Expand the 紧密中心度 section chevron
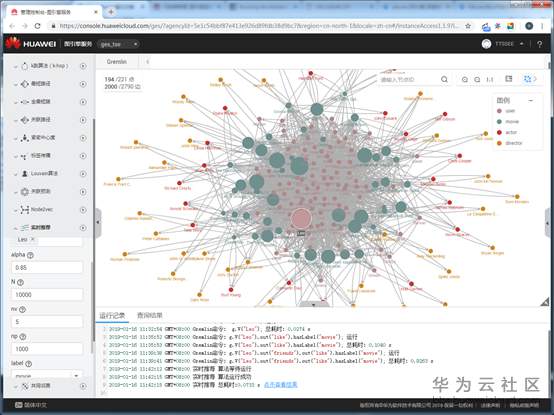The height and width of the screenshot is (415, 554). (x=15, y=138)
